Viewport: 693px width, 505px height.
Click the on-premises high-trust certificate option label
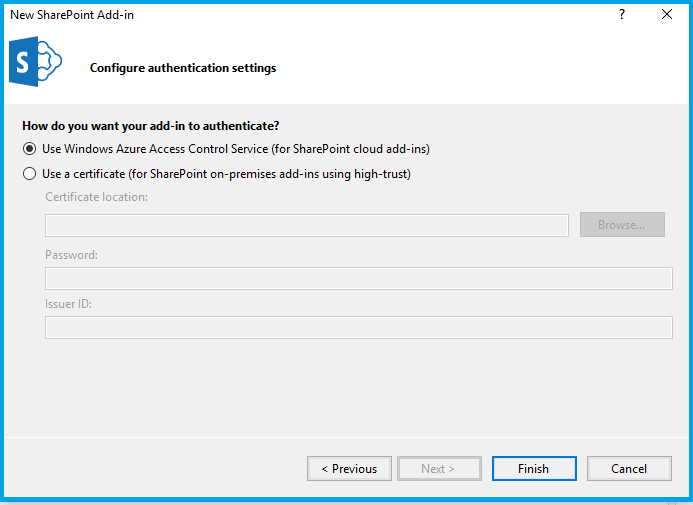tap(226, 174)
